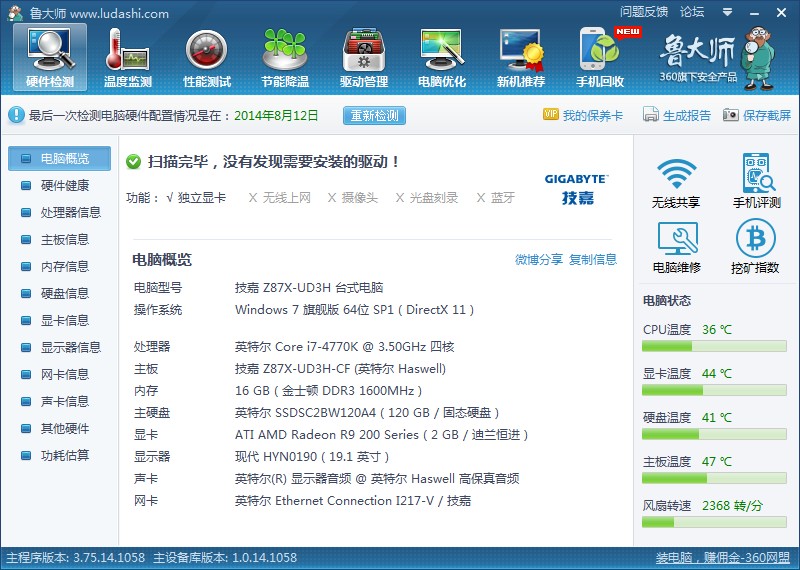Click the 保存截屏 link

click(x=767, y=115)
